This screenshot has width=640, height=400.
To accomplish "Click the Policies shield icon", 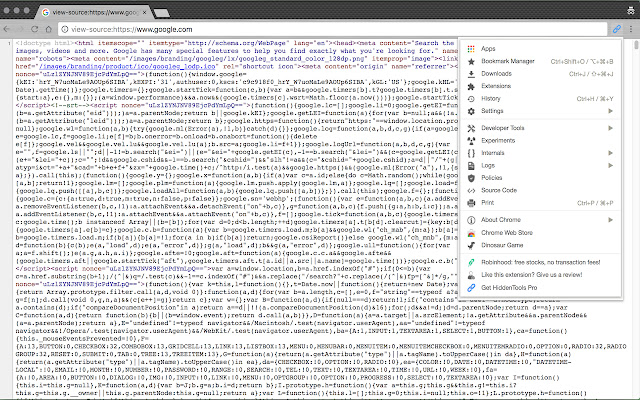I will click(x=471, y=178).
